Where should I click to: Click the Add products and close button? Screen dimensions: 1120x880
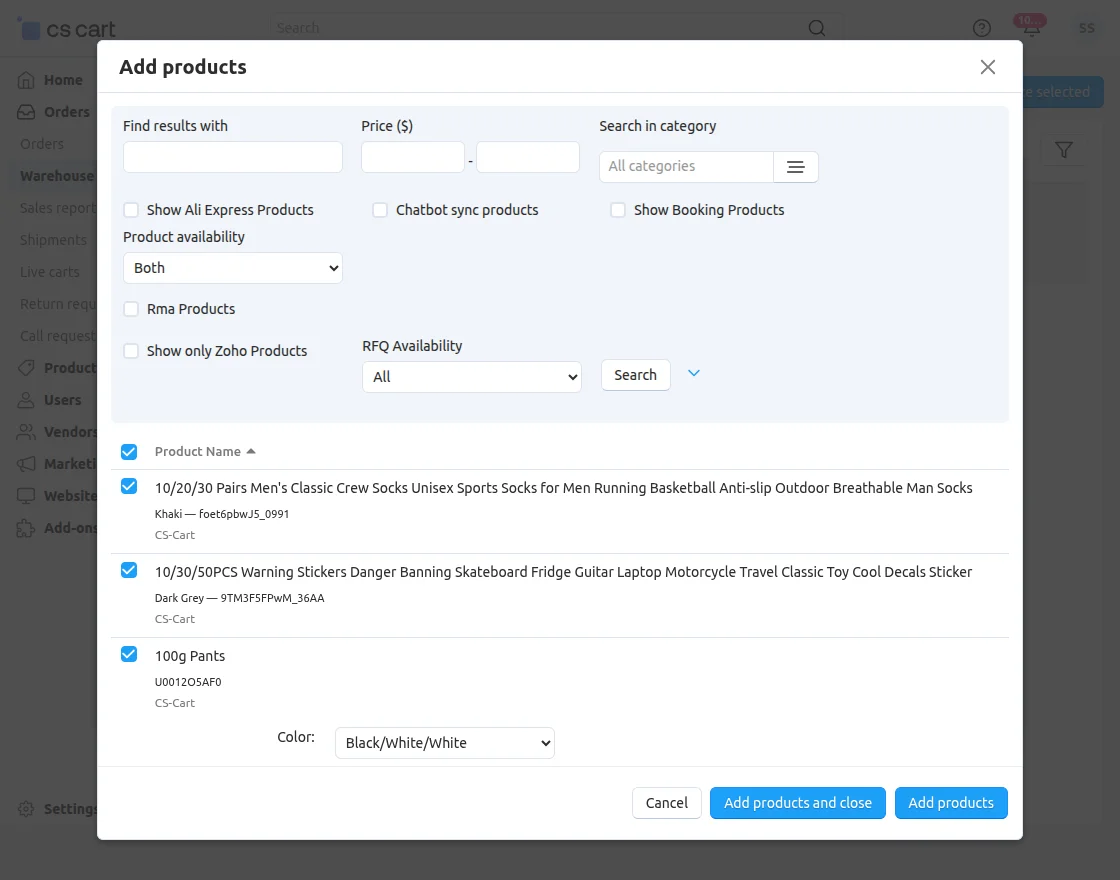pos(797,802)
